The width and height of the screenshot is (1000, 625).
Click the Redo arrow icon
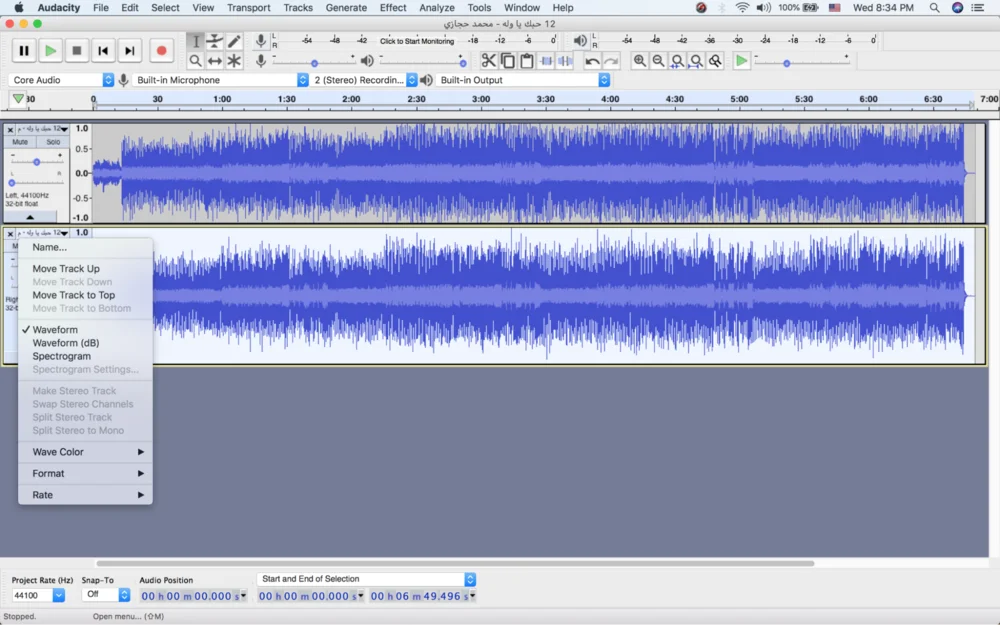pyautogui.click(x=611, y=61)
